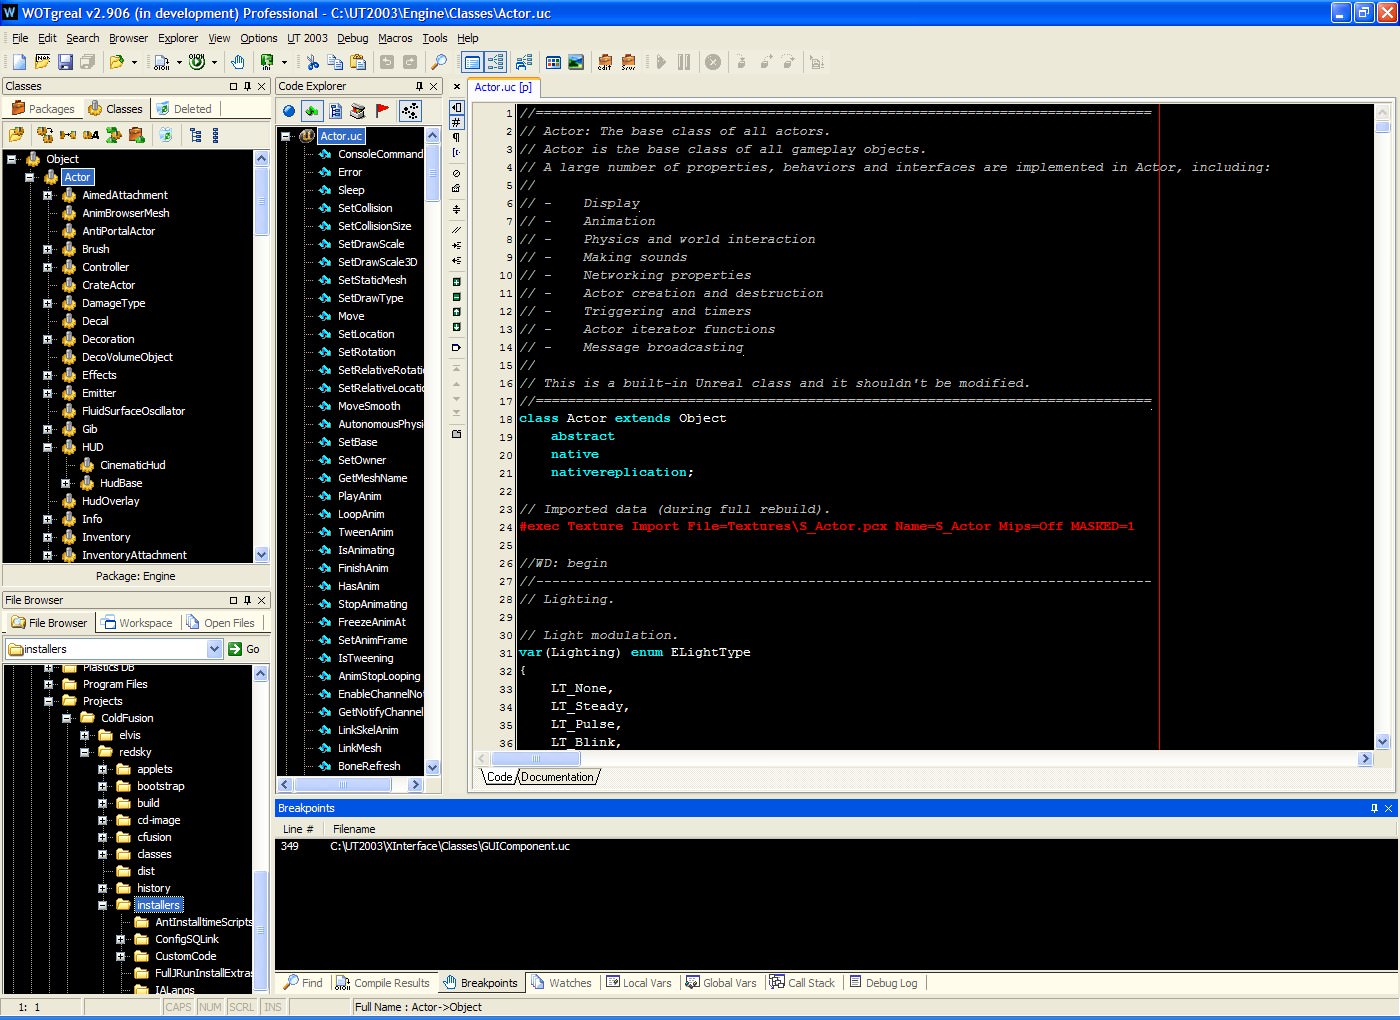Screen dimensions: 1400x1020
Task: Expand the Controller class node
Action: [x=47, y=267]
